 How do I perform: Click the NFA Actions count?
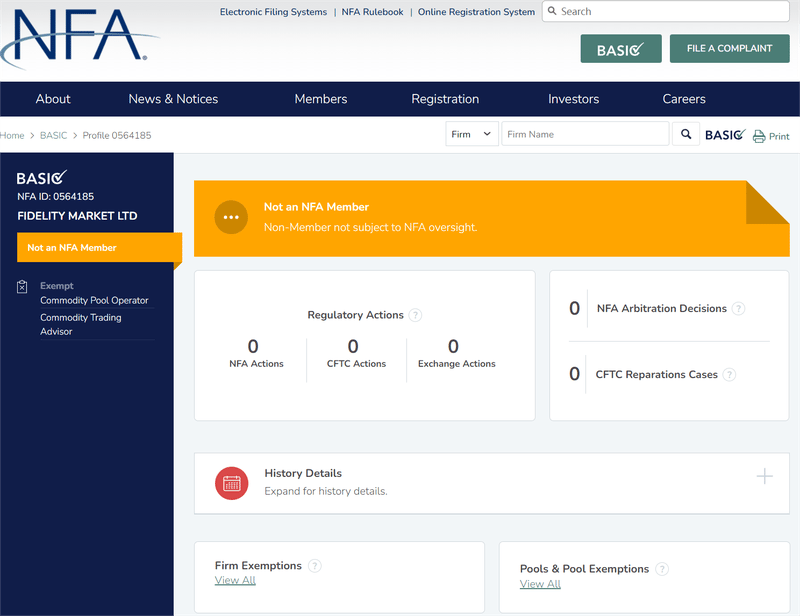point(253,347)
